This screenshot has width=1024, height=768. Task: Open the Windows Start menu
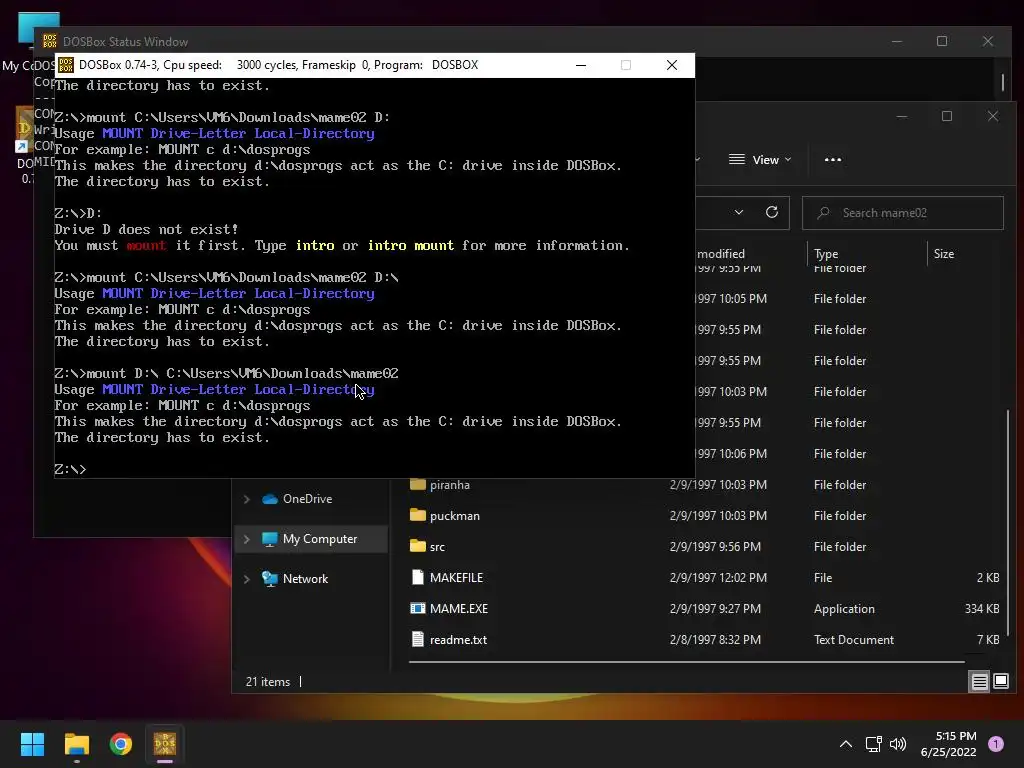(x=32, y=744)
